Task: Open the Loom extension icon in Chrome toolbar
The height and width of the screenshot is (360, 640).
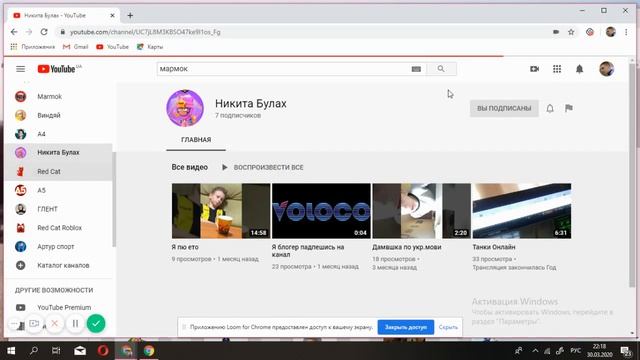Action: coord(590,32)
